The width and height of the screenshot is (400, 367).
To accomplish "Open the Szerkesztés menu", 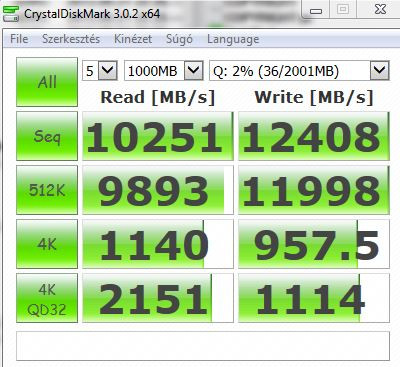I will 71,39.
